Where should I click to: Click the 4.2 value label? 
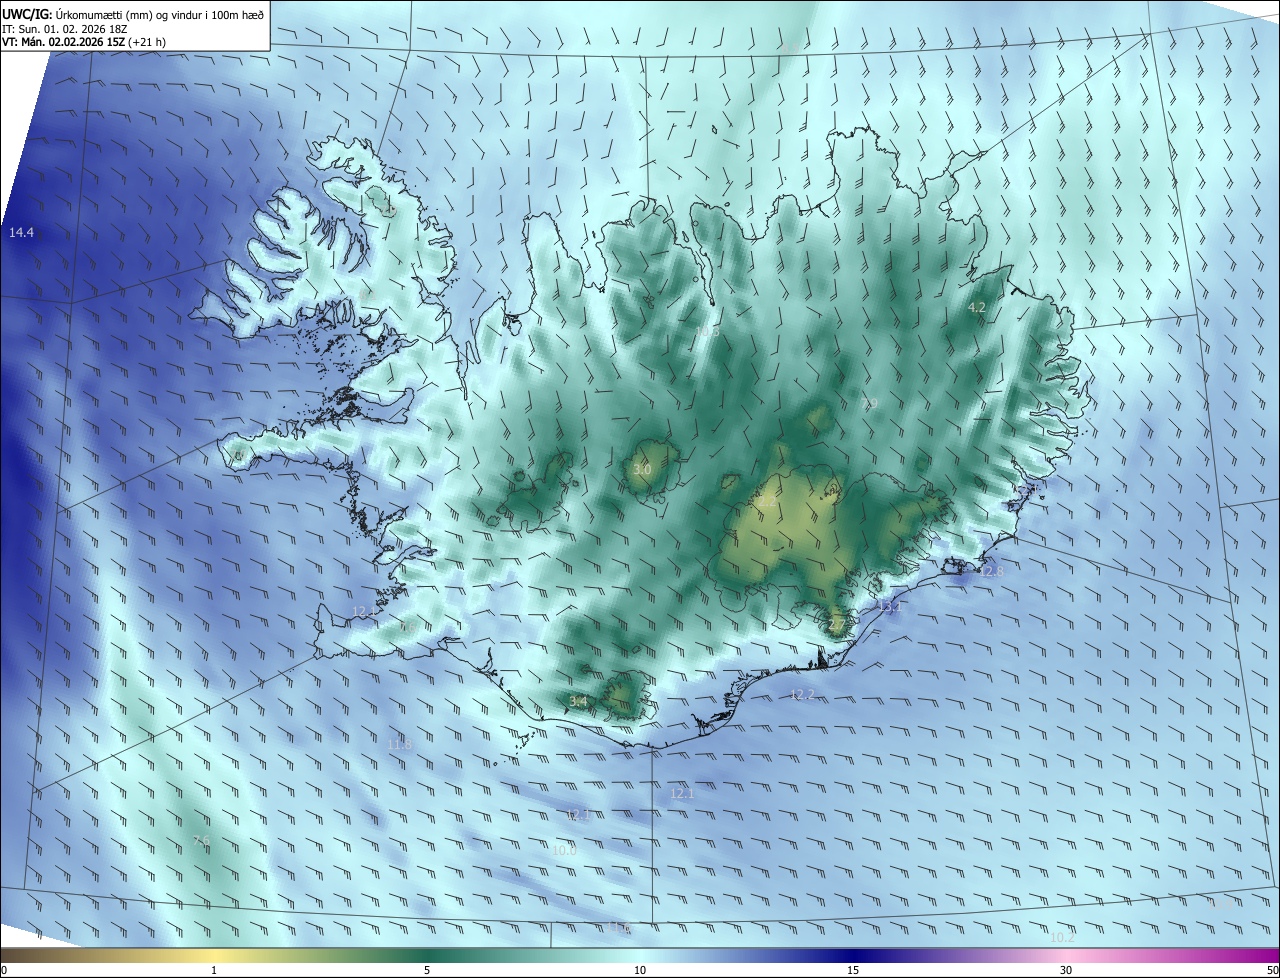pyautogui.click(x=977, y=308)
